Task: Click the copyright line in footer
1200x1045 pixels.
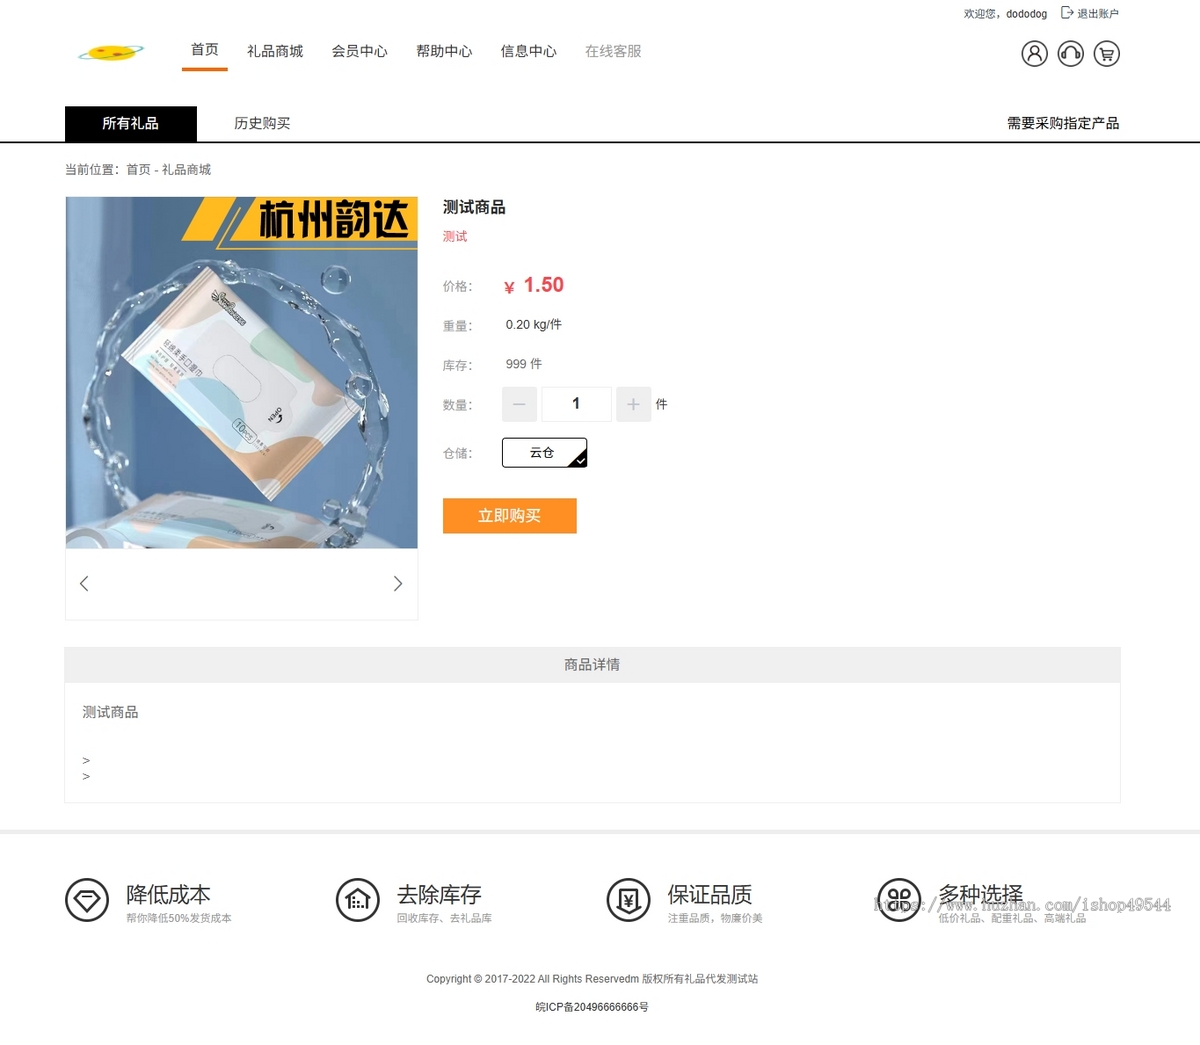Action: tap(592, 979)
